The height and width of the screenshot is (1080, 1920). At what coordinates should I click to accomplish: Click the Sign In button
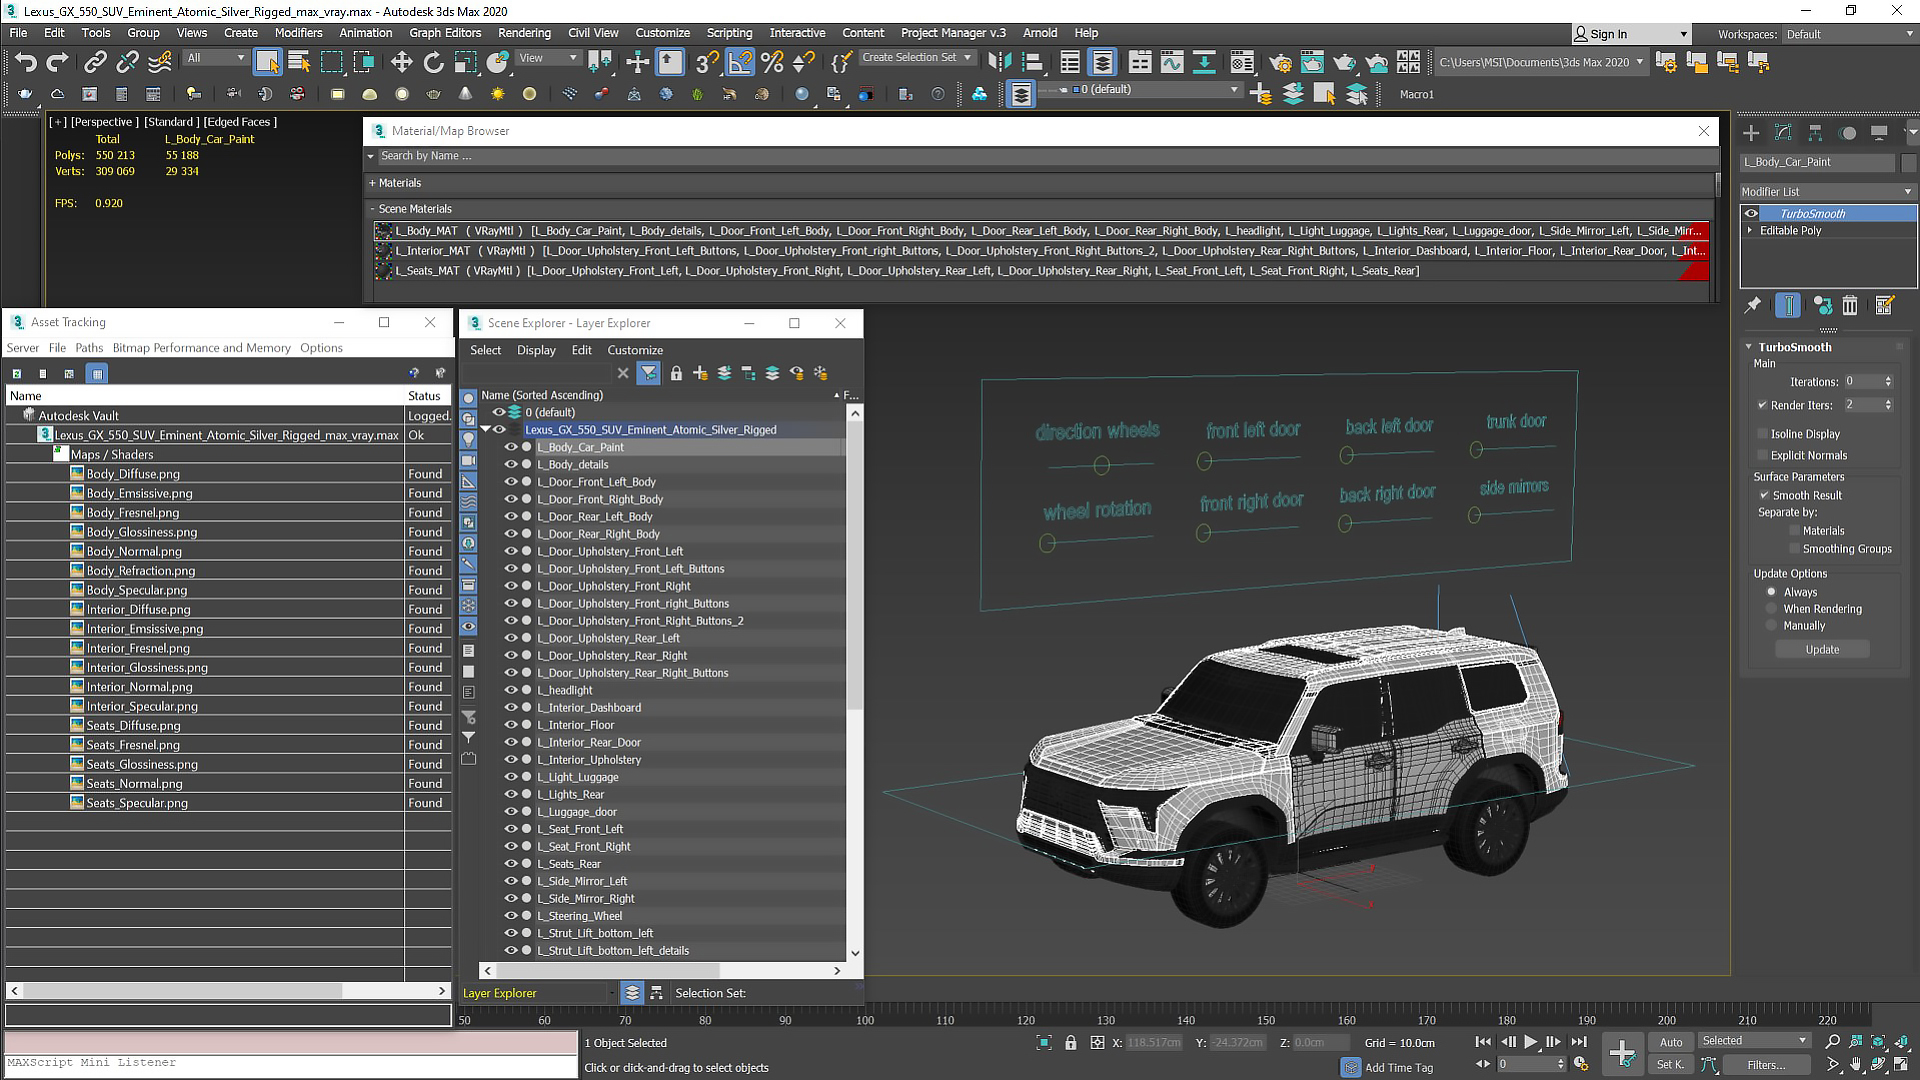(1630, 34)
